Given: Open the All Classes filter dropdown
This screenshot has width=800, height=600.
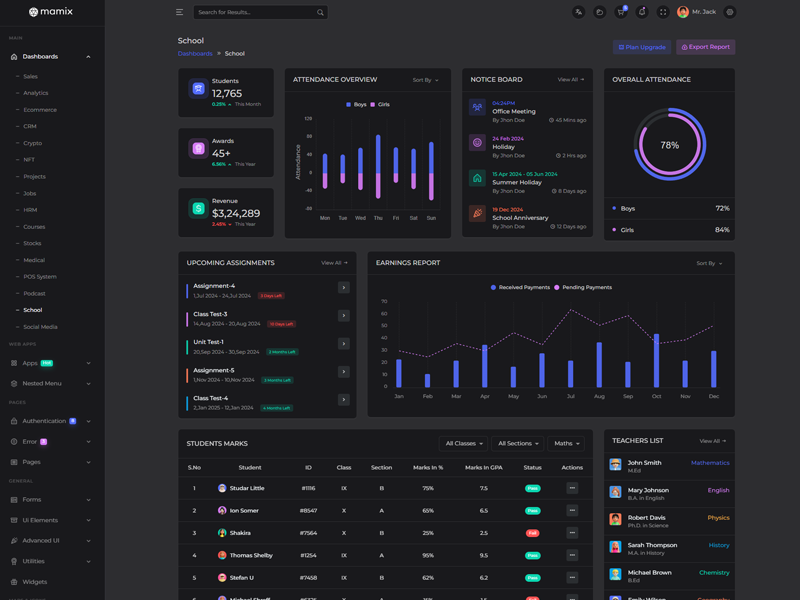Looking at the screenshot, I should 463,443.
